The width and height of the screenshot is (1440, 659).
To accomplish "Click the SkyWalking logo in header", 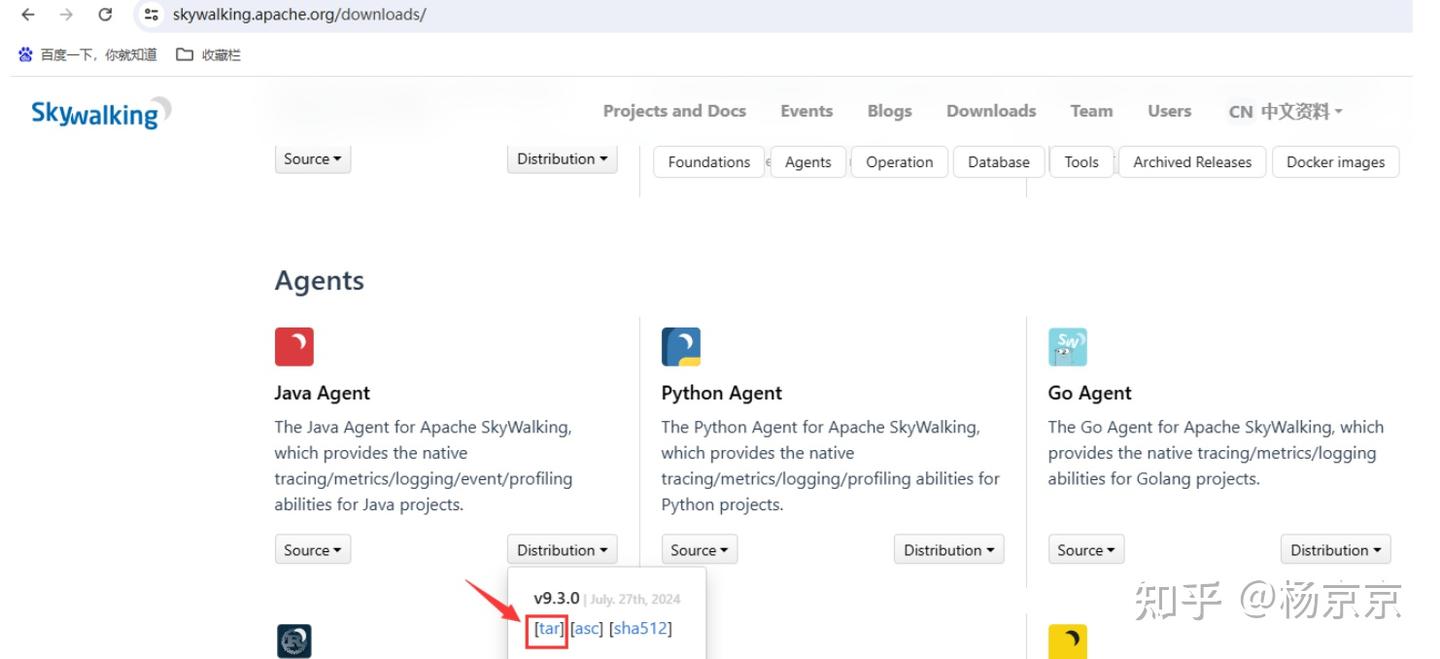I will tap(100, 113).
